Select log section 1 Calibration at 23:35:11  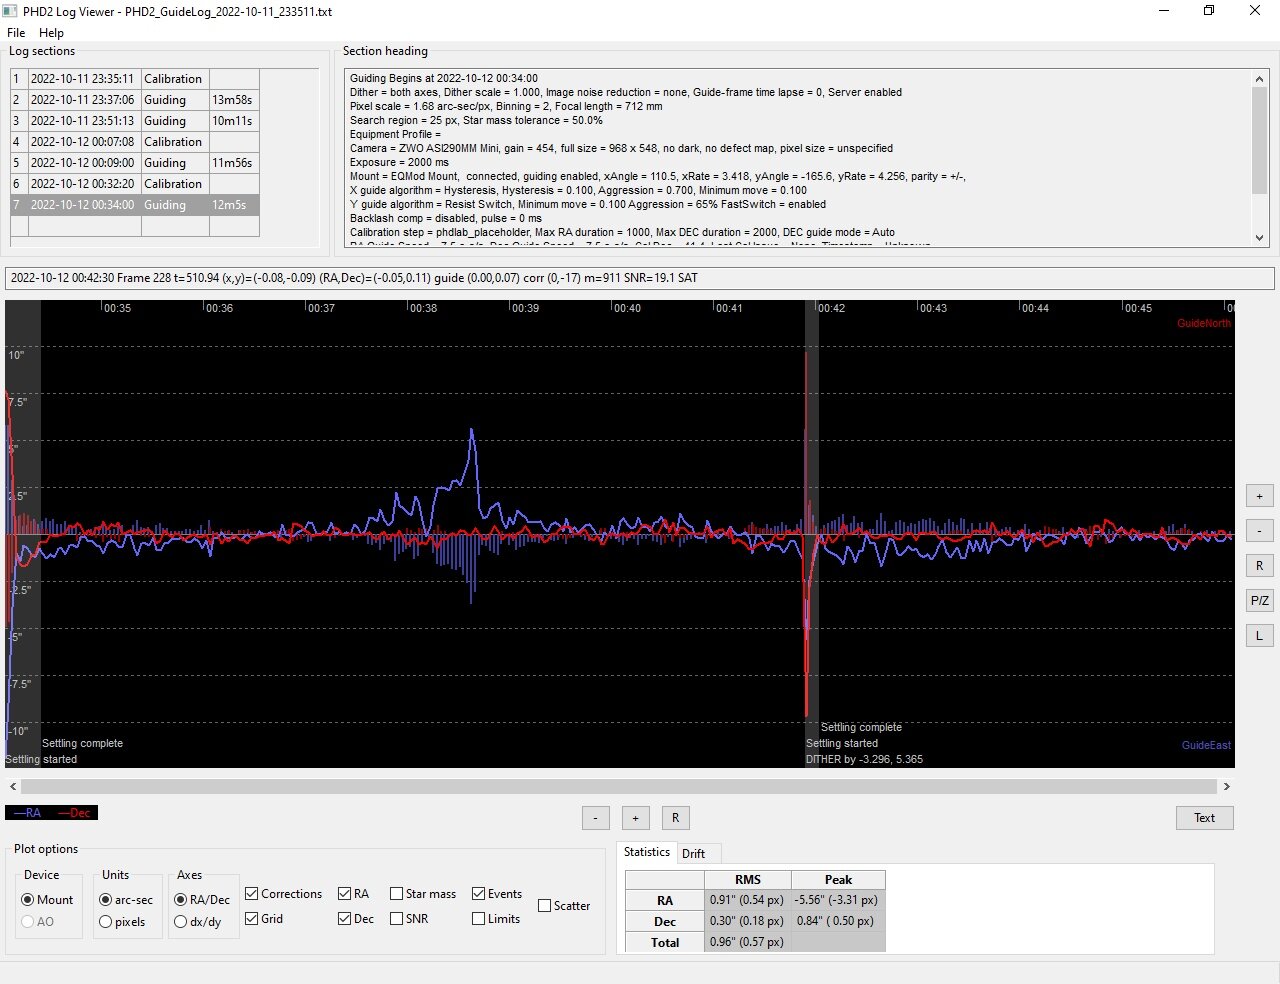tap(135, 79)
